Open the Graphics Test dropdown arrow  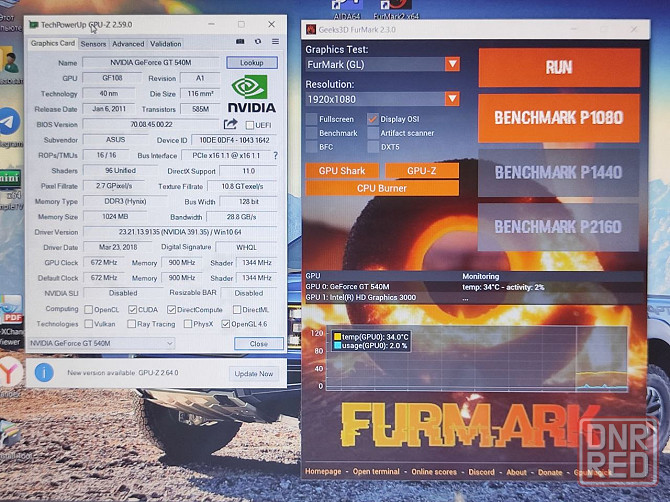point(452,65)
